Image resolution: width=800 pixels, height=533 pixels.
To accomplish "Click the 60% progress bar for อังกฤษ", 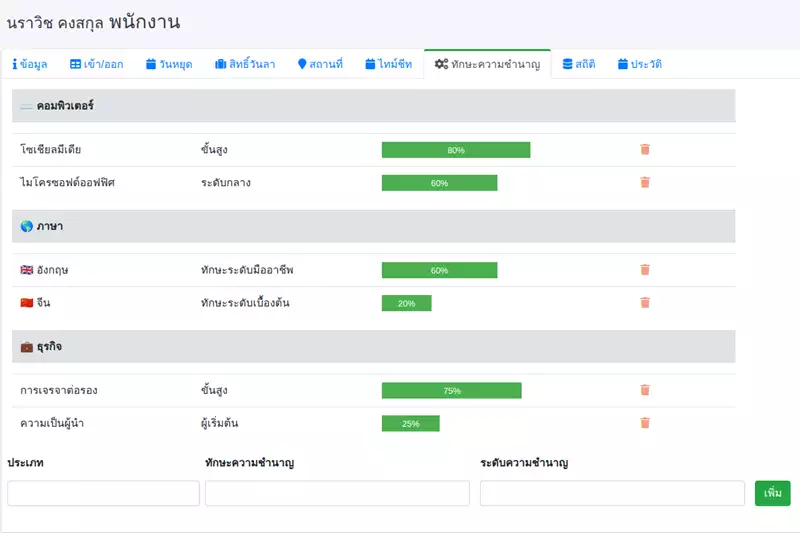I will 439,270.
